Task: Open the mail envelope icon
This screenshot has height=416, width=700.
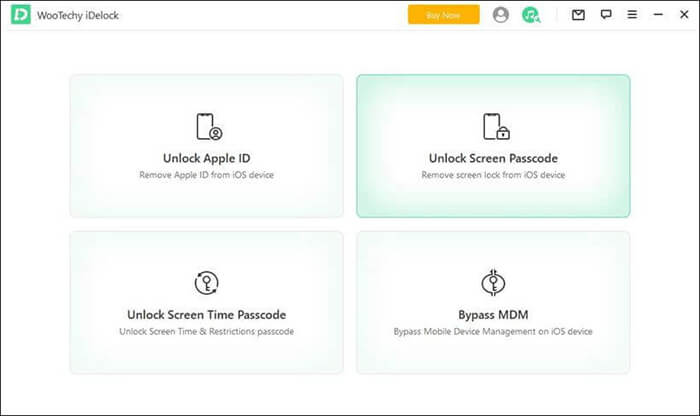Action: 578,15
